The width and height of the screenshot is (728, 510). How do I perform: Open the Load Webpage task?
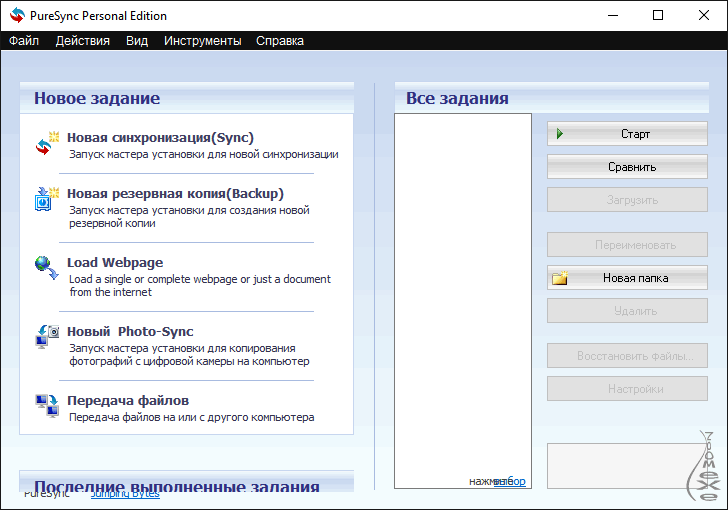(115, 262)
